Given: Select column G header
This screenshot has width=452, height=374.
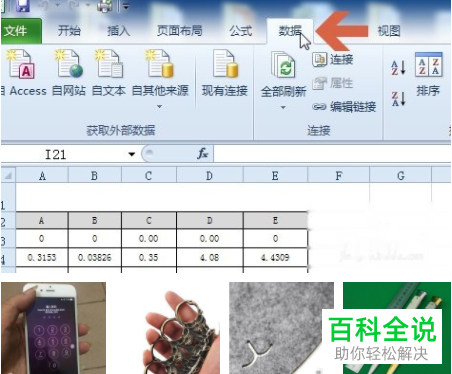Looking at the screenshot, I should click(x=401, y=176).
